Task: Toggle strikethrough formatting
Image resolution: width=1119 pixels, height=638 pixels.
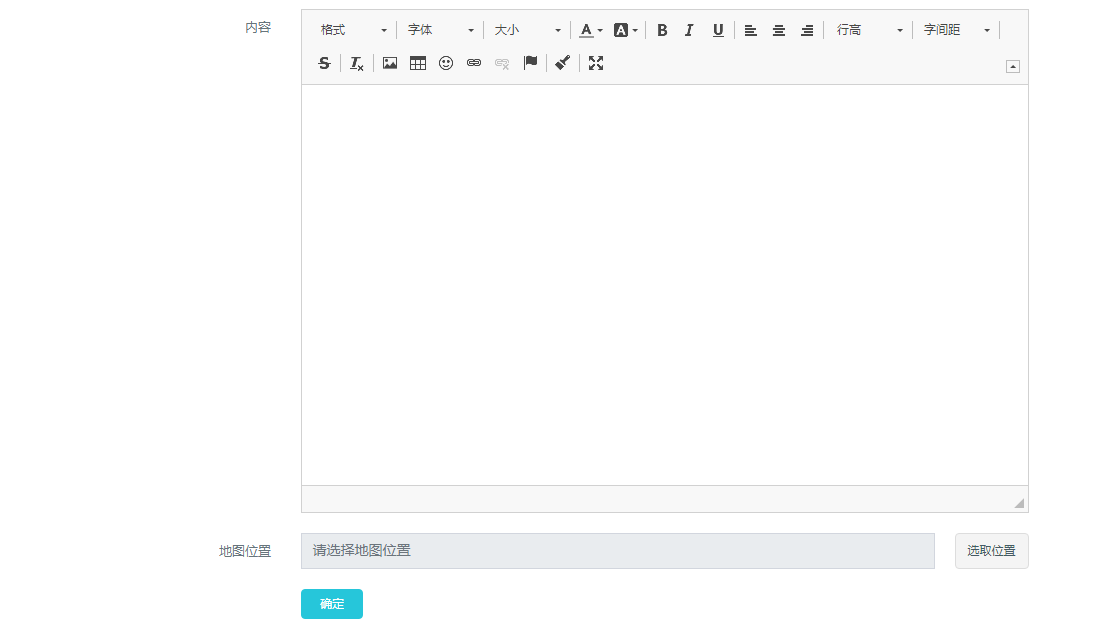Action: tap(324, 63)
